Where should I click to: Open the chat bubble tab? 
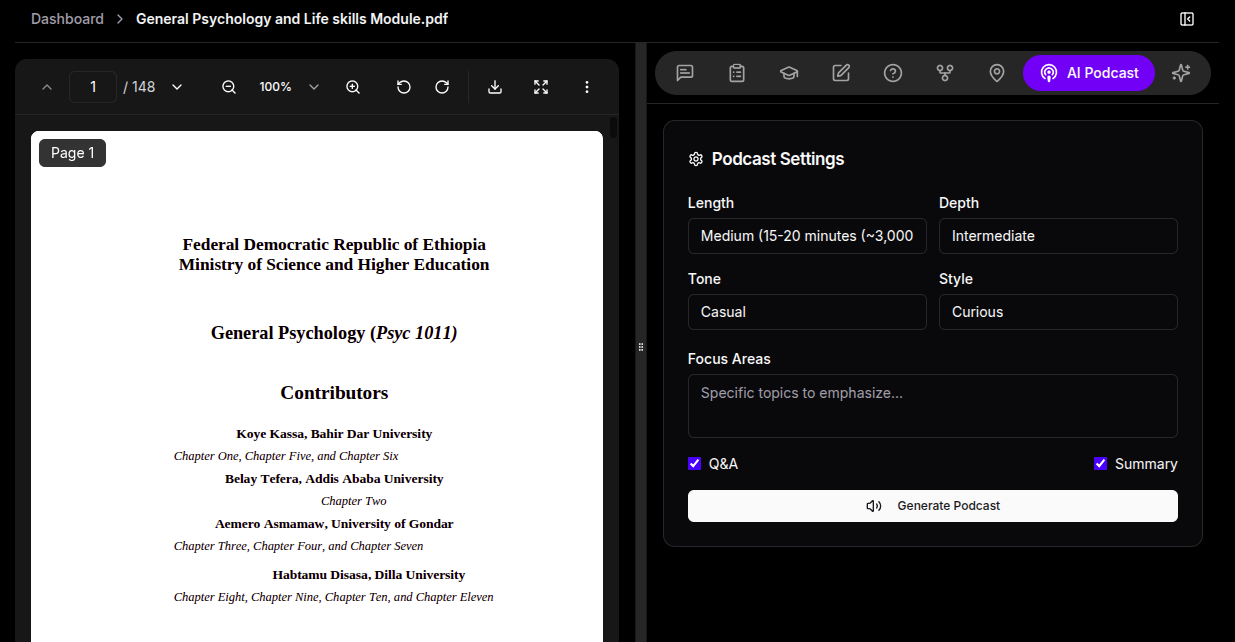(685, 73)
